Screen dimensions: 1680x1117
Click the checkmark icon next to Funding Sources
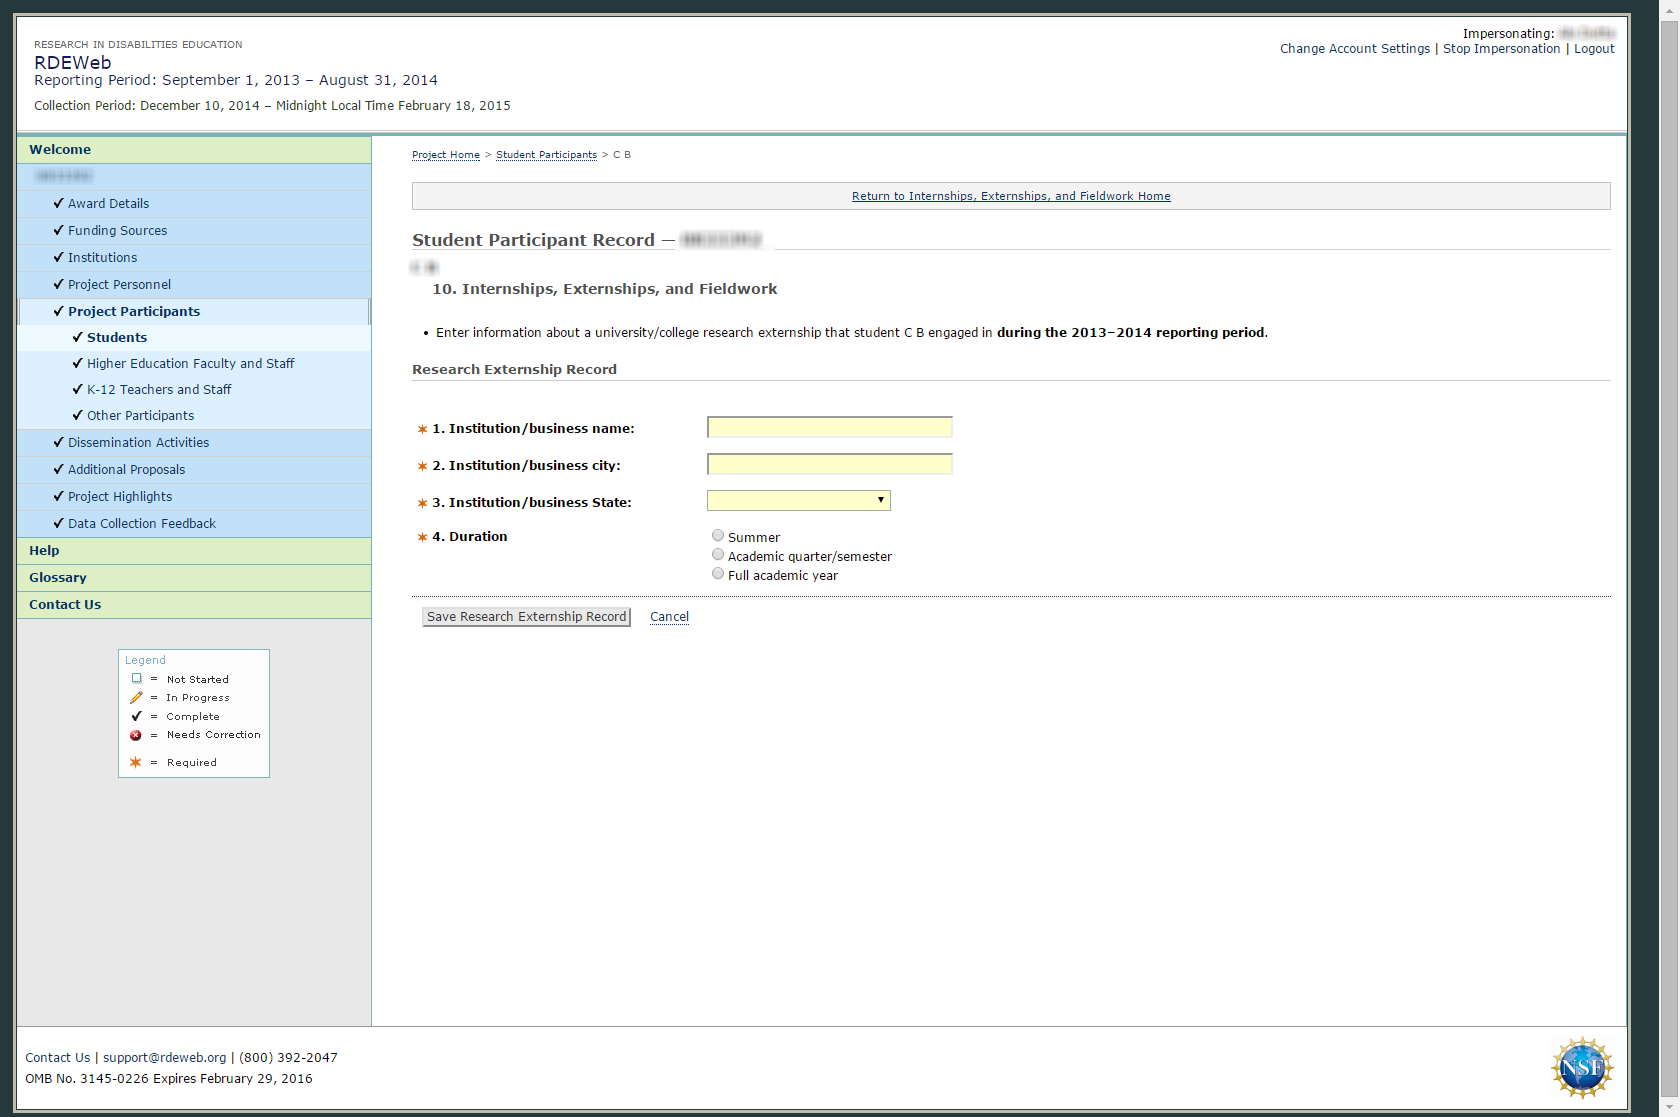(x=58, y=230)
